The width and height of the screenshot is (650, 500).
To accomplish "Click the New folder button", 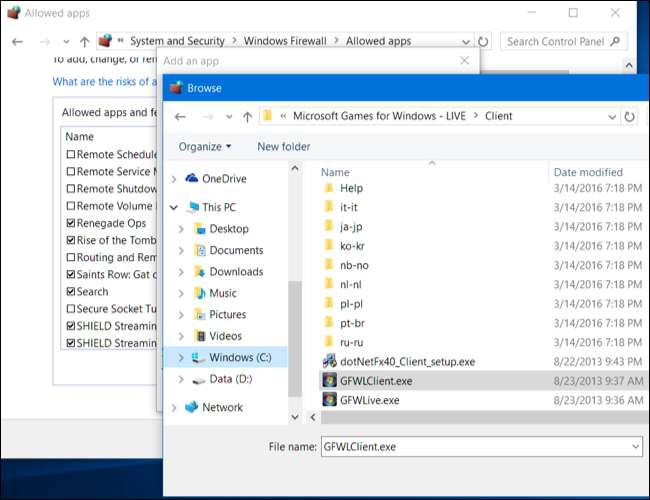I will click(x=283, y=147).
